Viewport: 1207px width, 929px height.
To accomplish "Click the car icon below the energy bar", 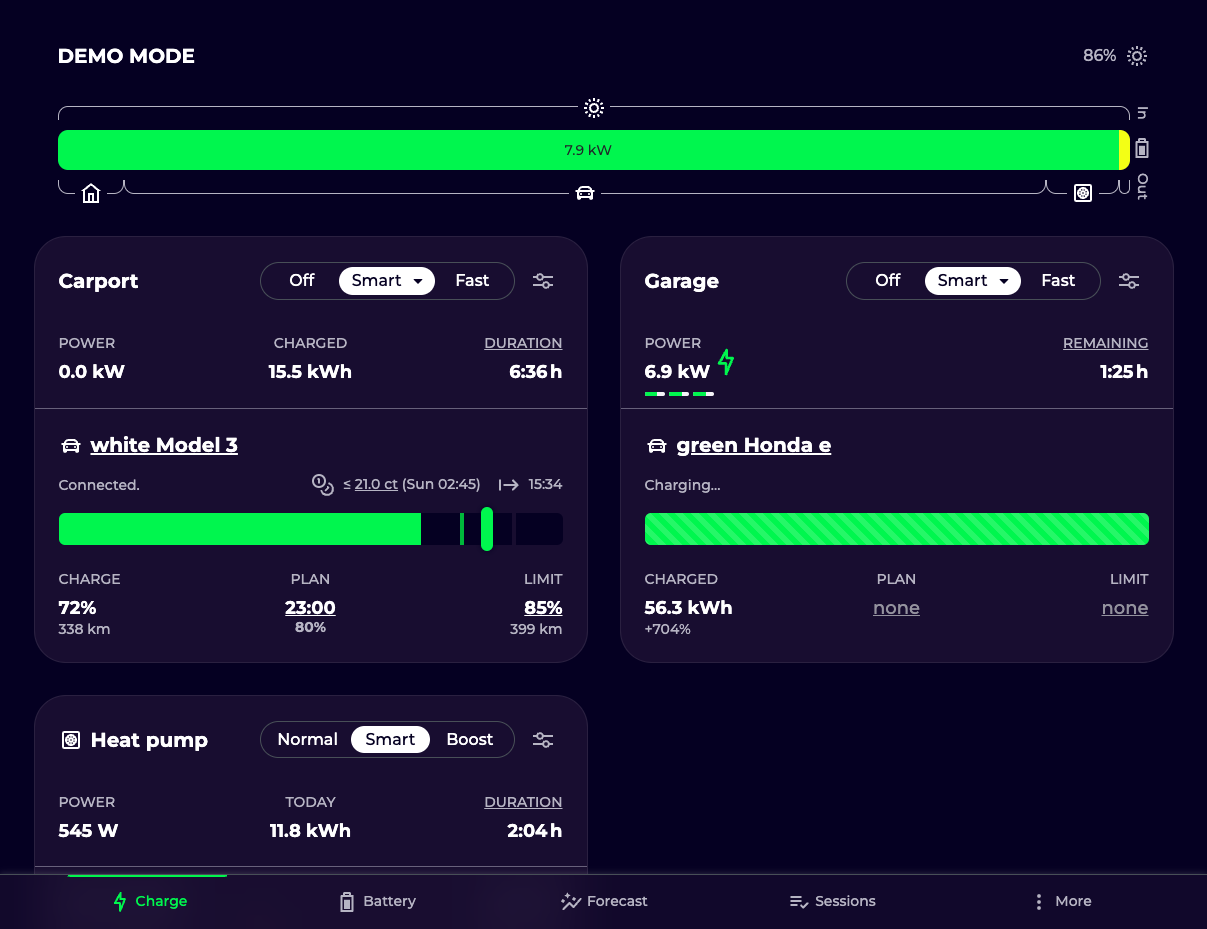I will point(585,193).
